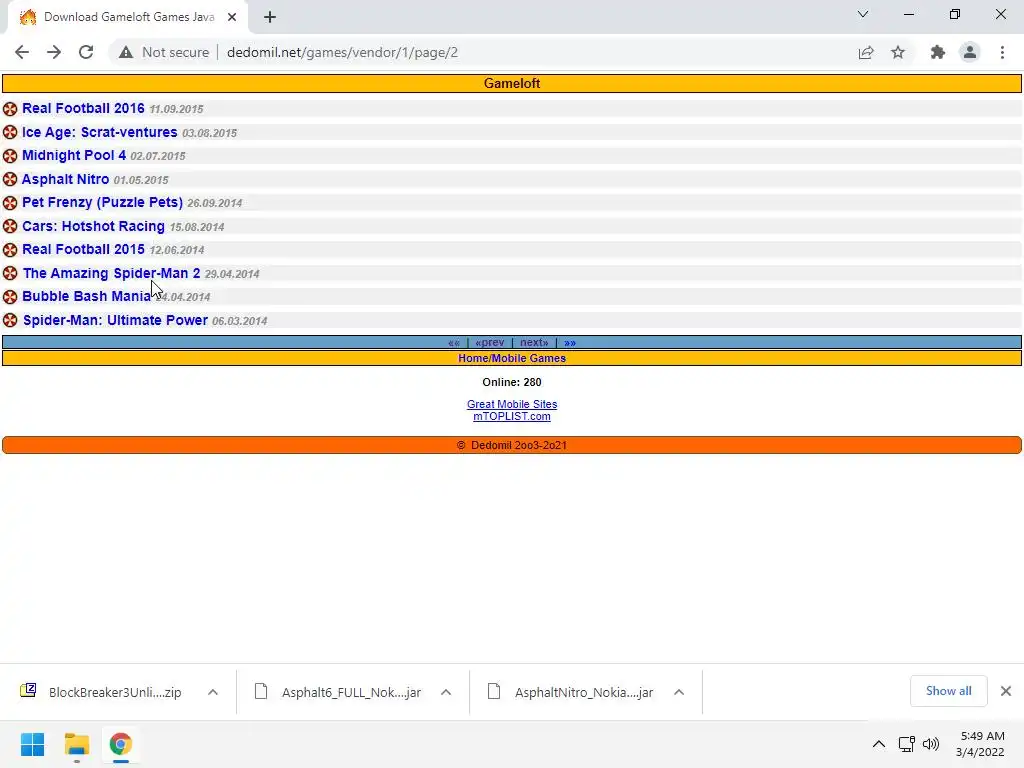Jump to the last page with »» link
The width and height of the screenshot is (1024, 768).
pyautogui.click(x=570, y=342)
